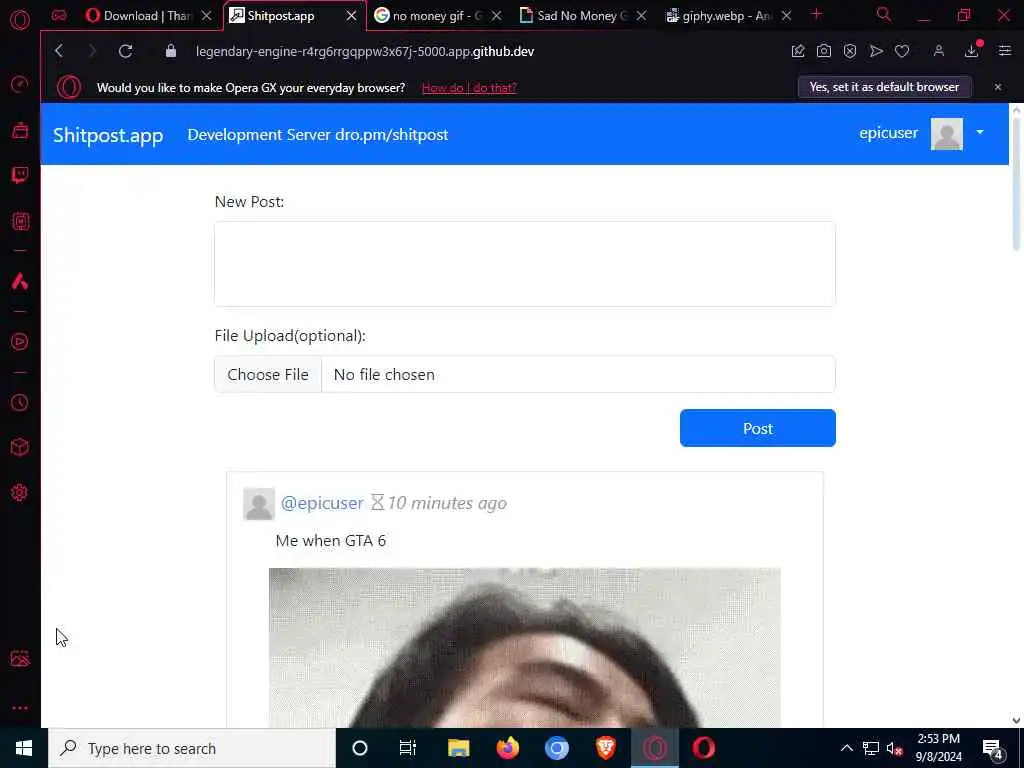Open ad blocker shield icon
The width and height of the screenshot is (1024, 768).
click(x=850, y=51)
